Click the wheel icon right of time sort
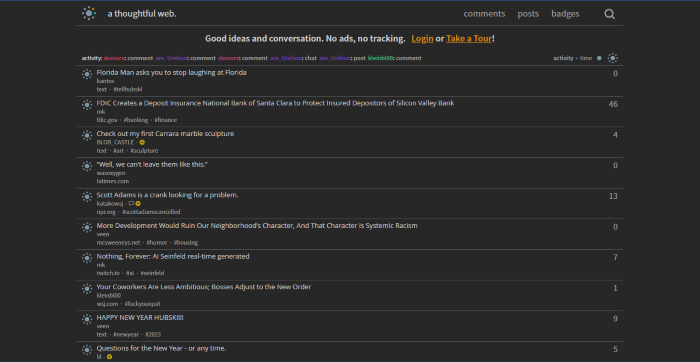Viewport: 700px width, 363px height. click(x=612, y=58)
